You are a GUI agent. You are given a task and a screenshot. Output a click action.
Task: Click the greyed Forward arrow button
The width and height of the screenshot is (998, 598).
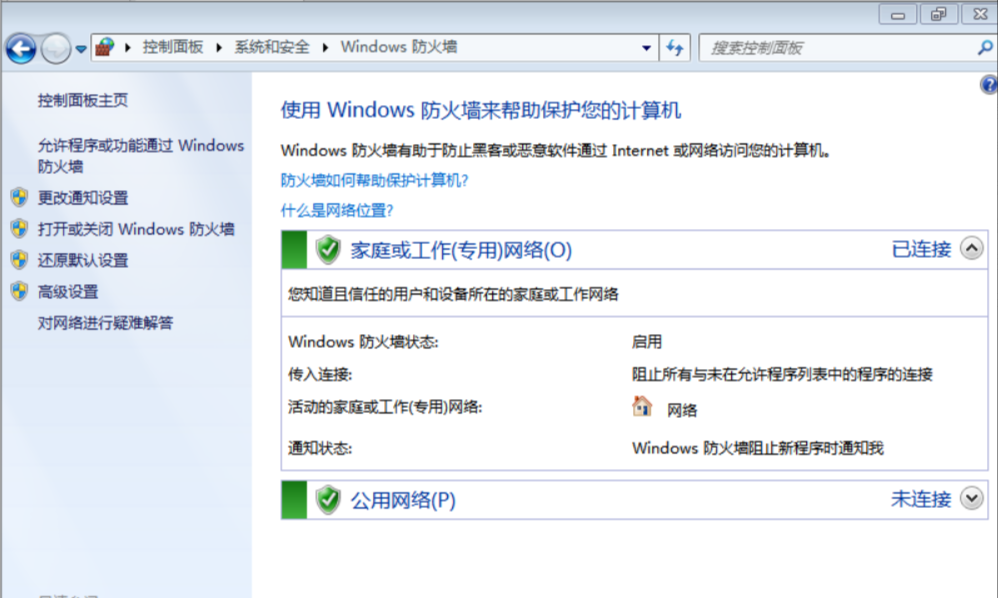coord(55,48)
